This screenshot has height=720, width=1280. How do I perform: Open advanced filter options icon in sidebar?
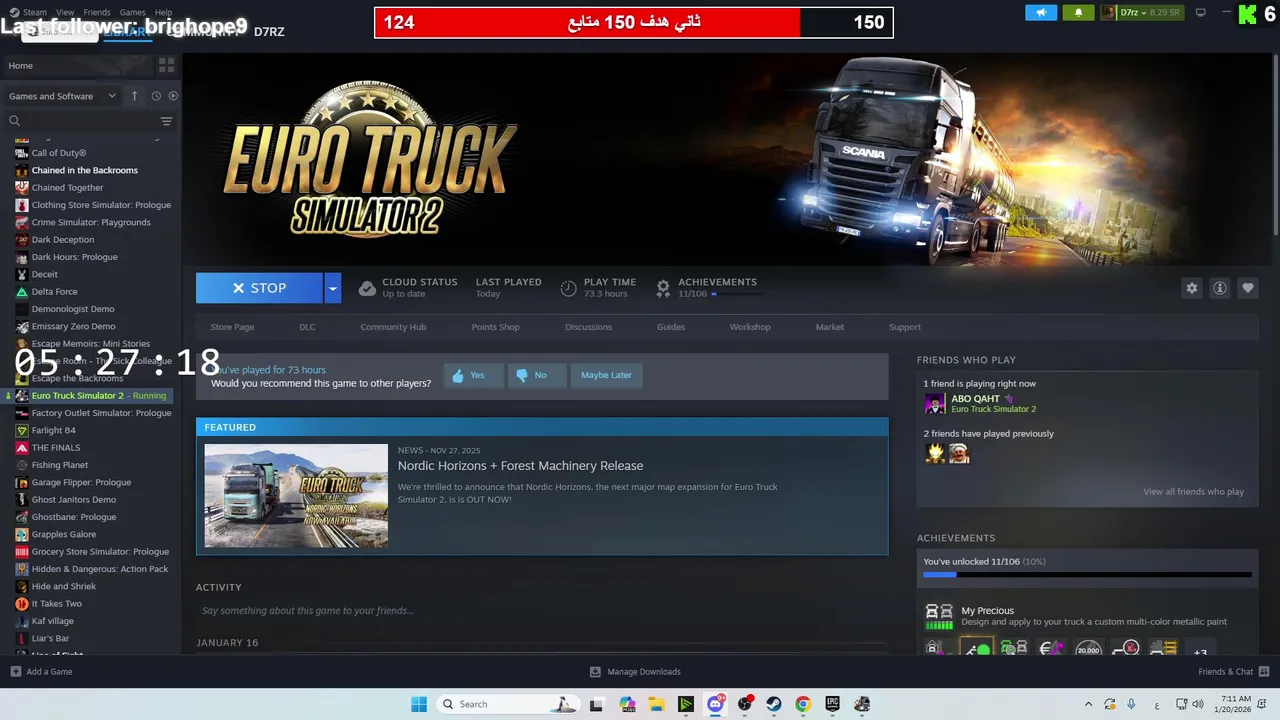(166, 121)
